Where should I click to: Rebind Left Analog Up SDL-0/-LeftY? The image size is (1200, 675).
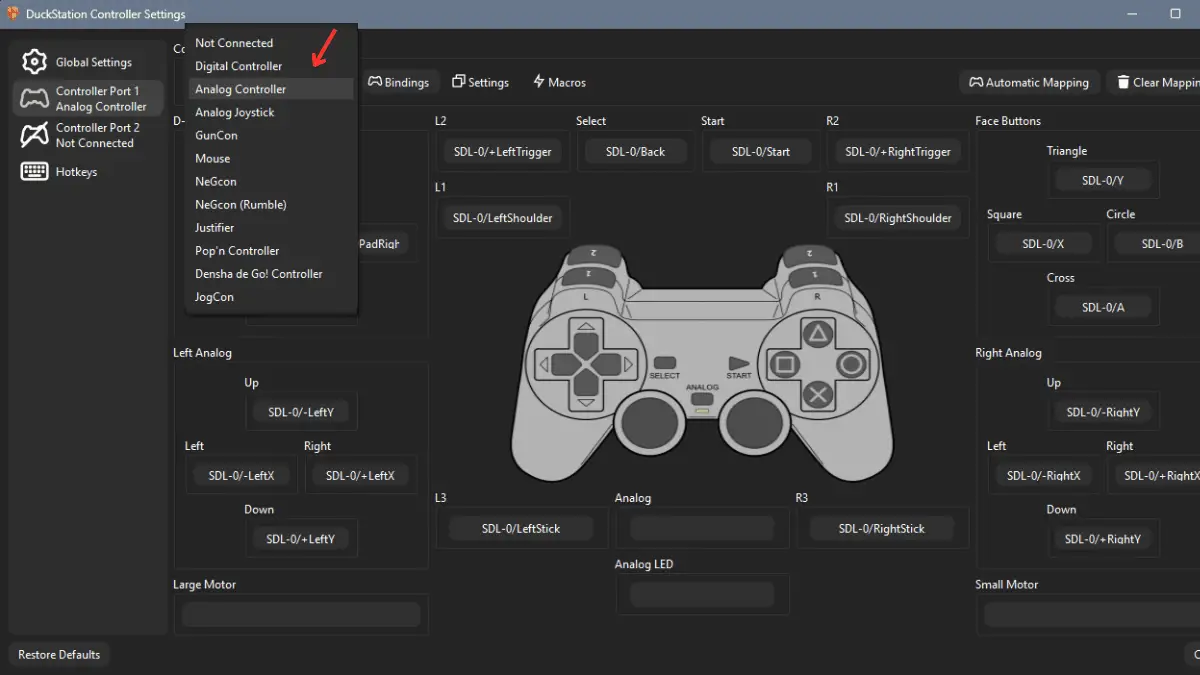coord(301,412)
